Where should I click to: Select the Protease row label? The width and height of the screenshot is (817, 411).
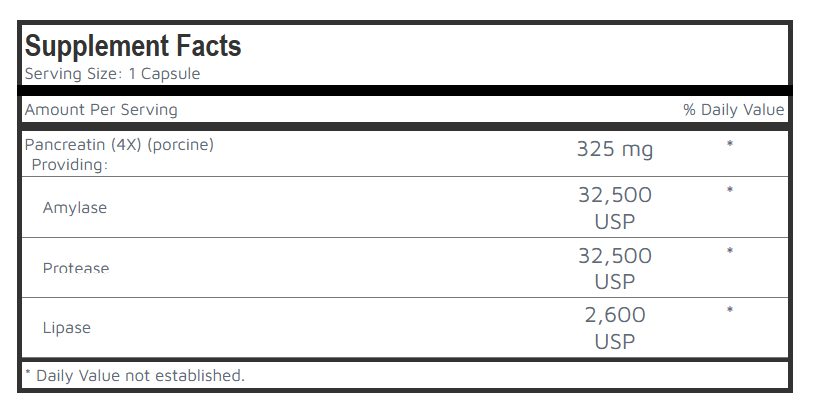pos(76,267)
